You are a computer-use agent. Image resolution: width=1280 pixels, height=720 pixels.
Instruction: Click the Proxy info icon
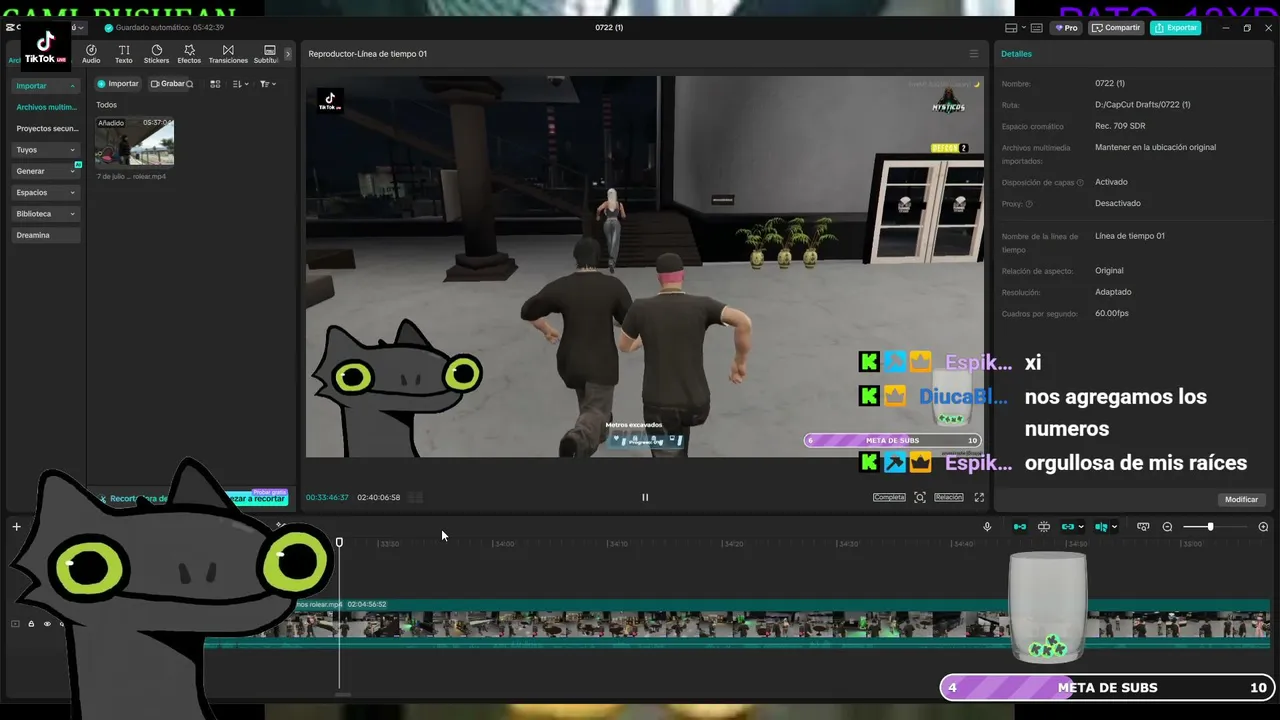click(1029, 204)
